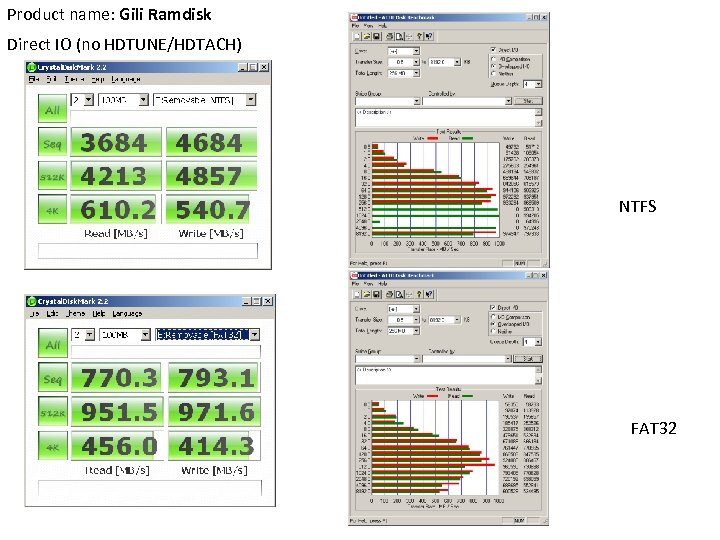Open Drive dropdown in upper ATTO window
The width and height of the screenshot is (720, 540).
[x=416, y=51]
